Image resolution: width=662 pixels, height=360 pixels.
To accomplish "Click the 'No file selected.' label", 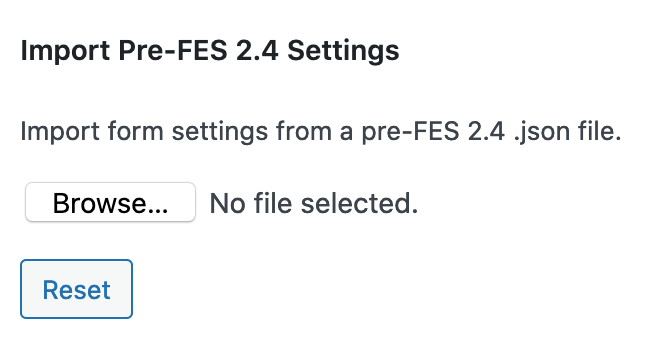I will pyautogui.click(x=314, y=203).
